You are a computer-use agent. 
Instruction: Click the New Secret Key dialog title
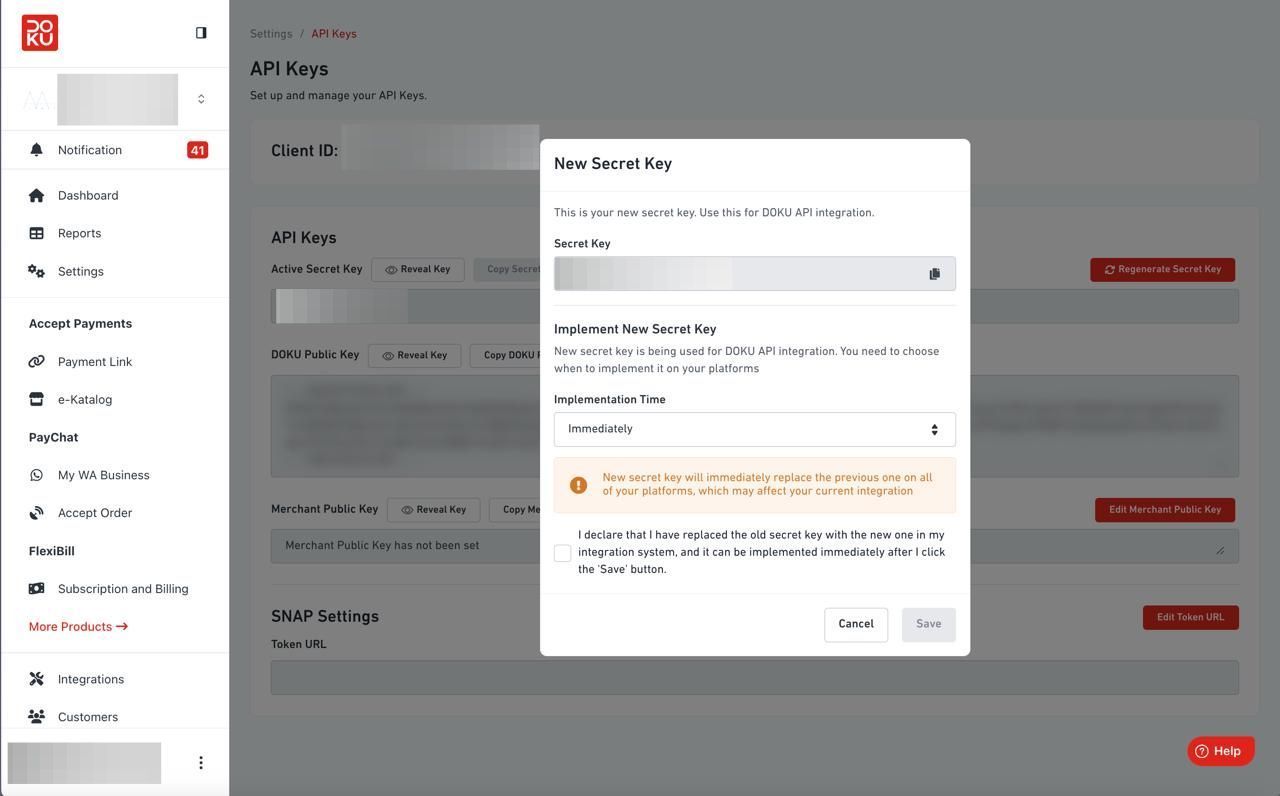click(x=613, y=164)
